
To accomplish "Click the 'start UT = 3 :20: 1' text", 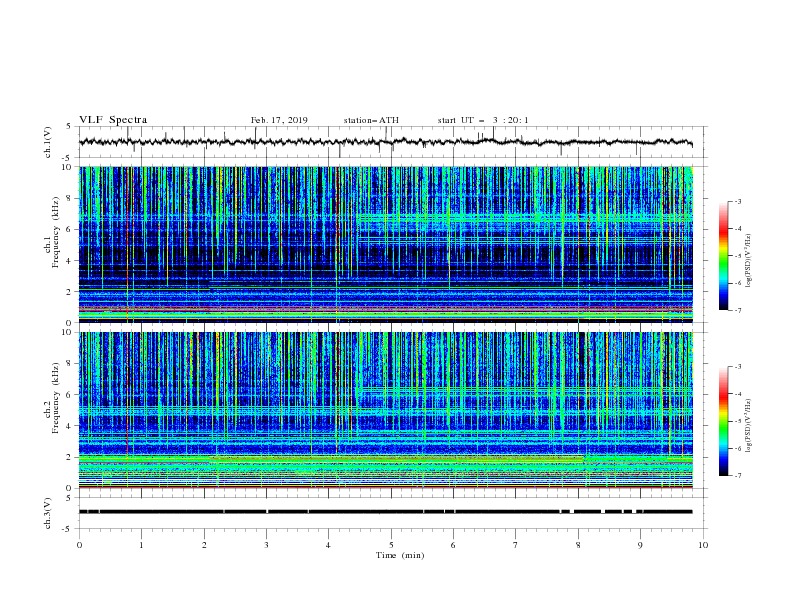I will pos(483,120).
